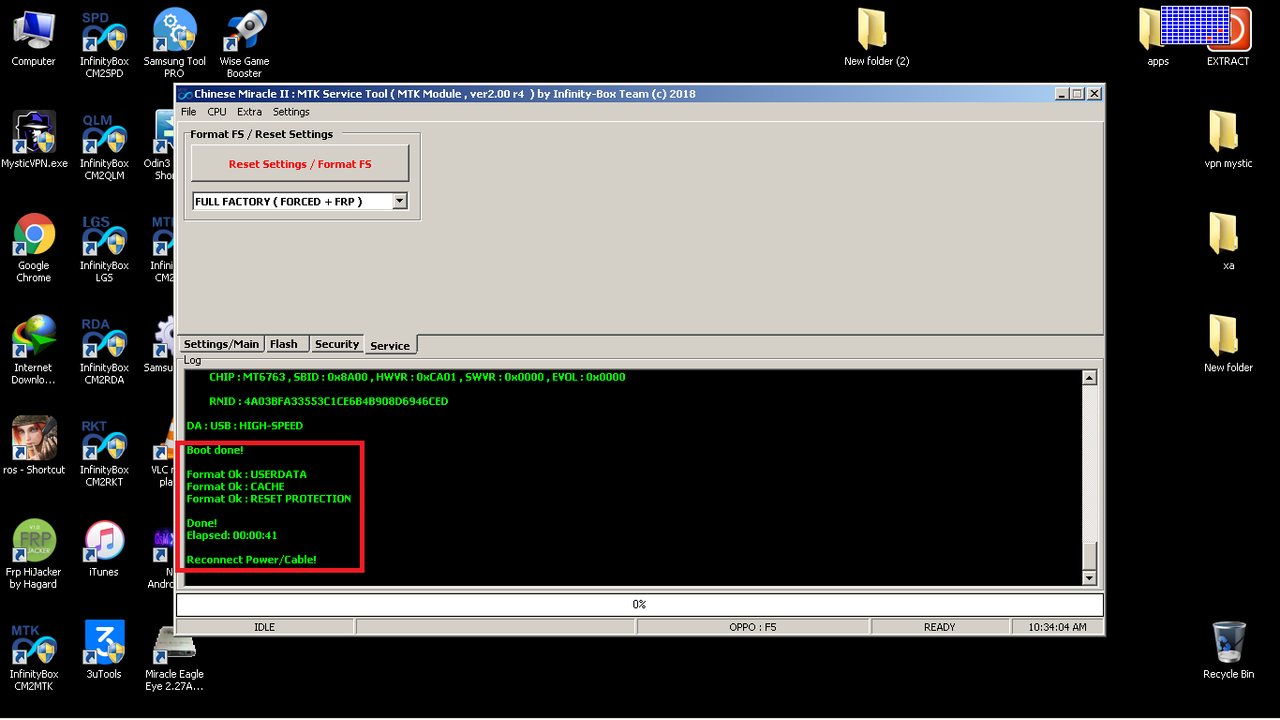
Task: Launch Wise Game Booster
Action: tap(244, 44)
